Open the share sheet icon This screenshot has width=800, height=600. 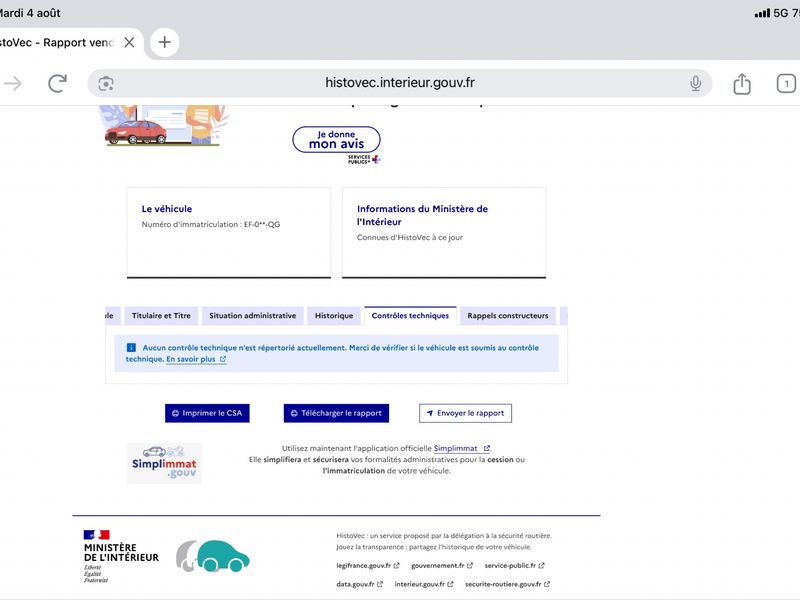pyautogui.click(x=742, y=84)
